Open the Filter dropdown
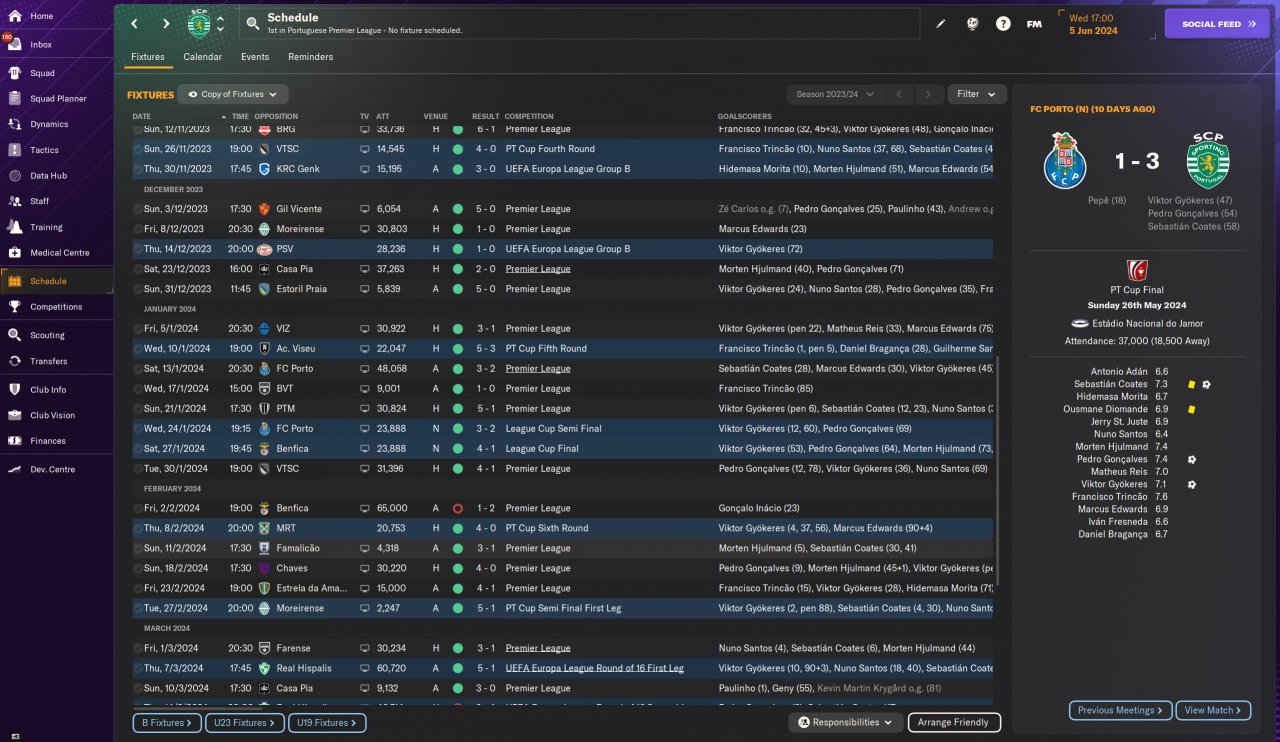 point(976,94)
